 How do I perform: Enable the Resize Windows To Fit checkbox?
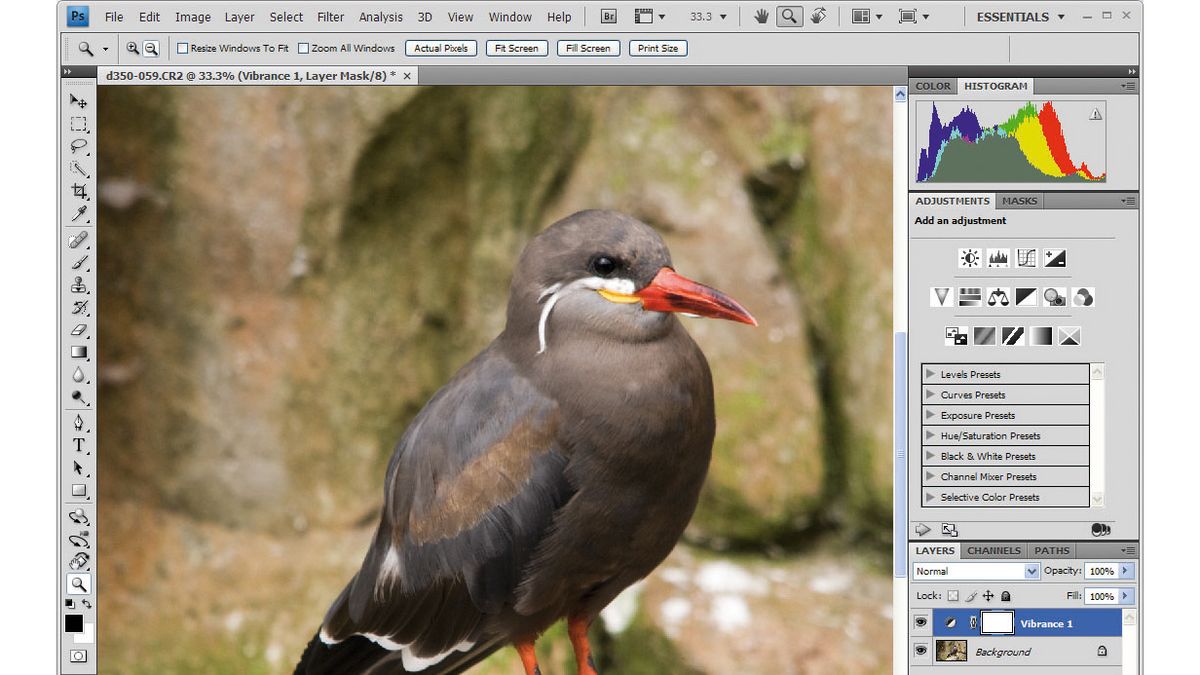(x=183, y=47)
